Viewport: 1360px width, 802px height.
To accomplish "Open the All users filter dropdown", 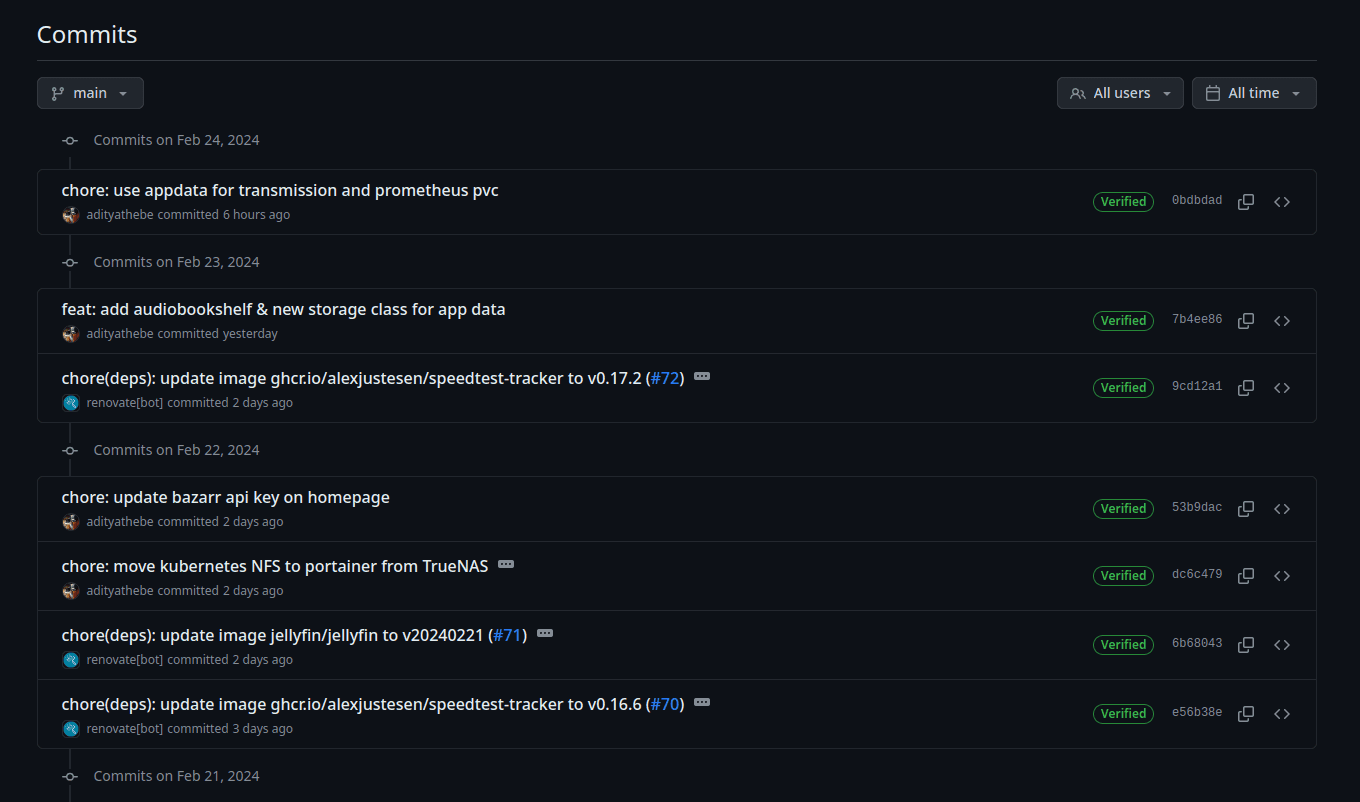I will [x=1120, y=93].
